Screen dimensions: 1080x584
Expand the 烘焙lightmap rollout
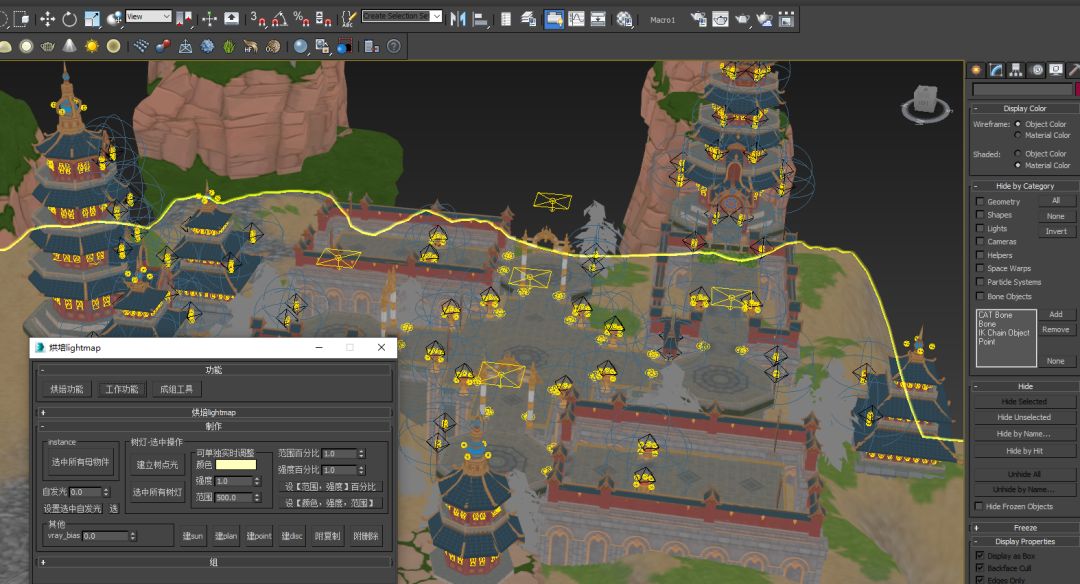pos(214,412)
